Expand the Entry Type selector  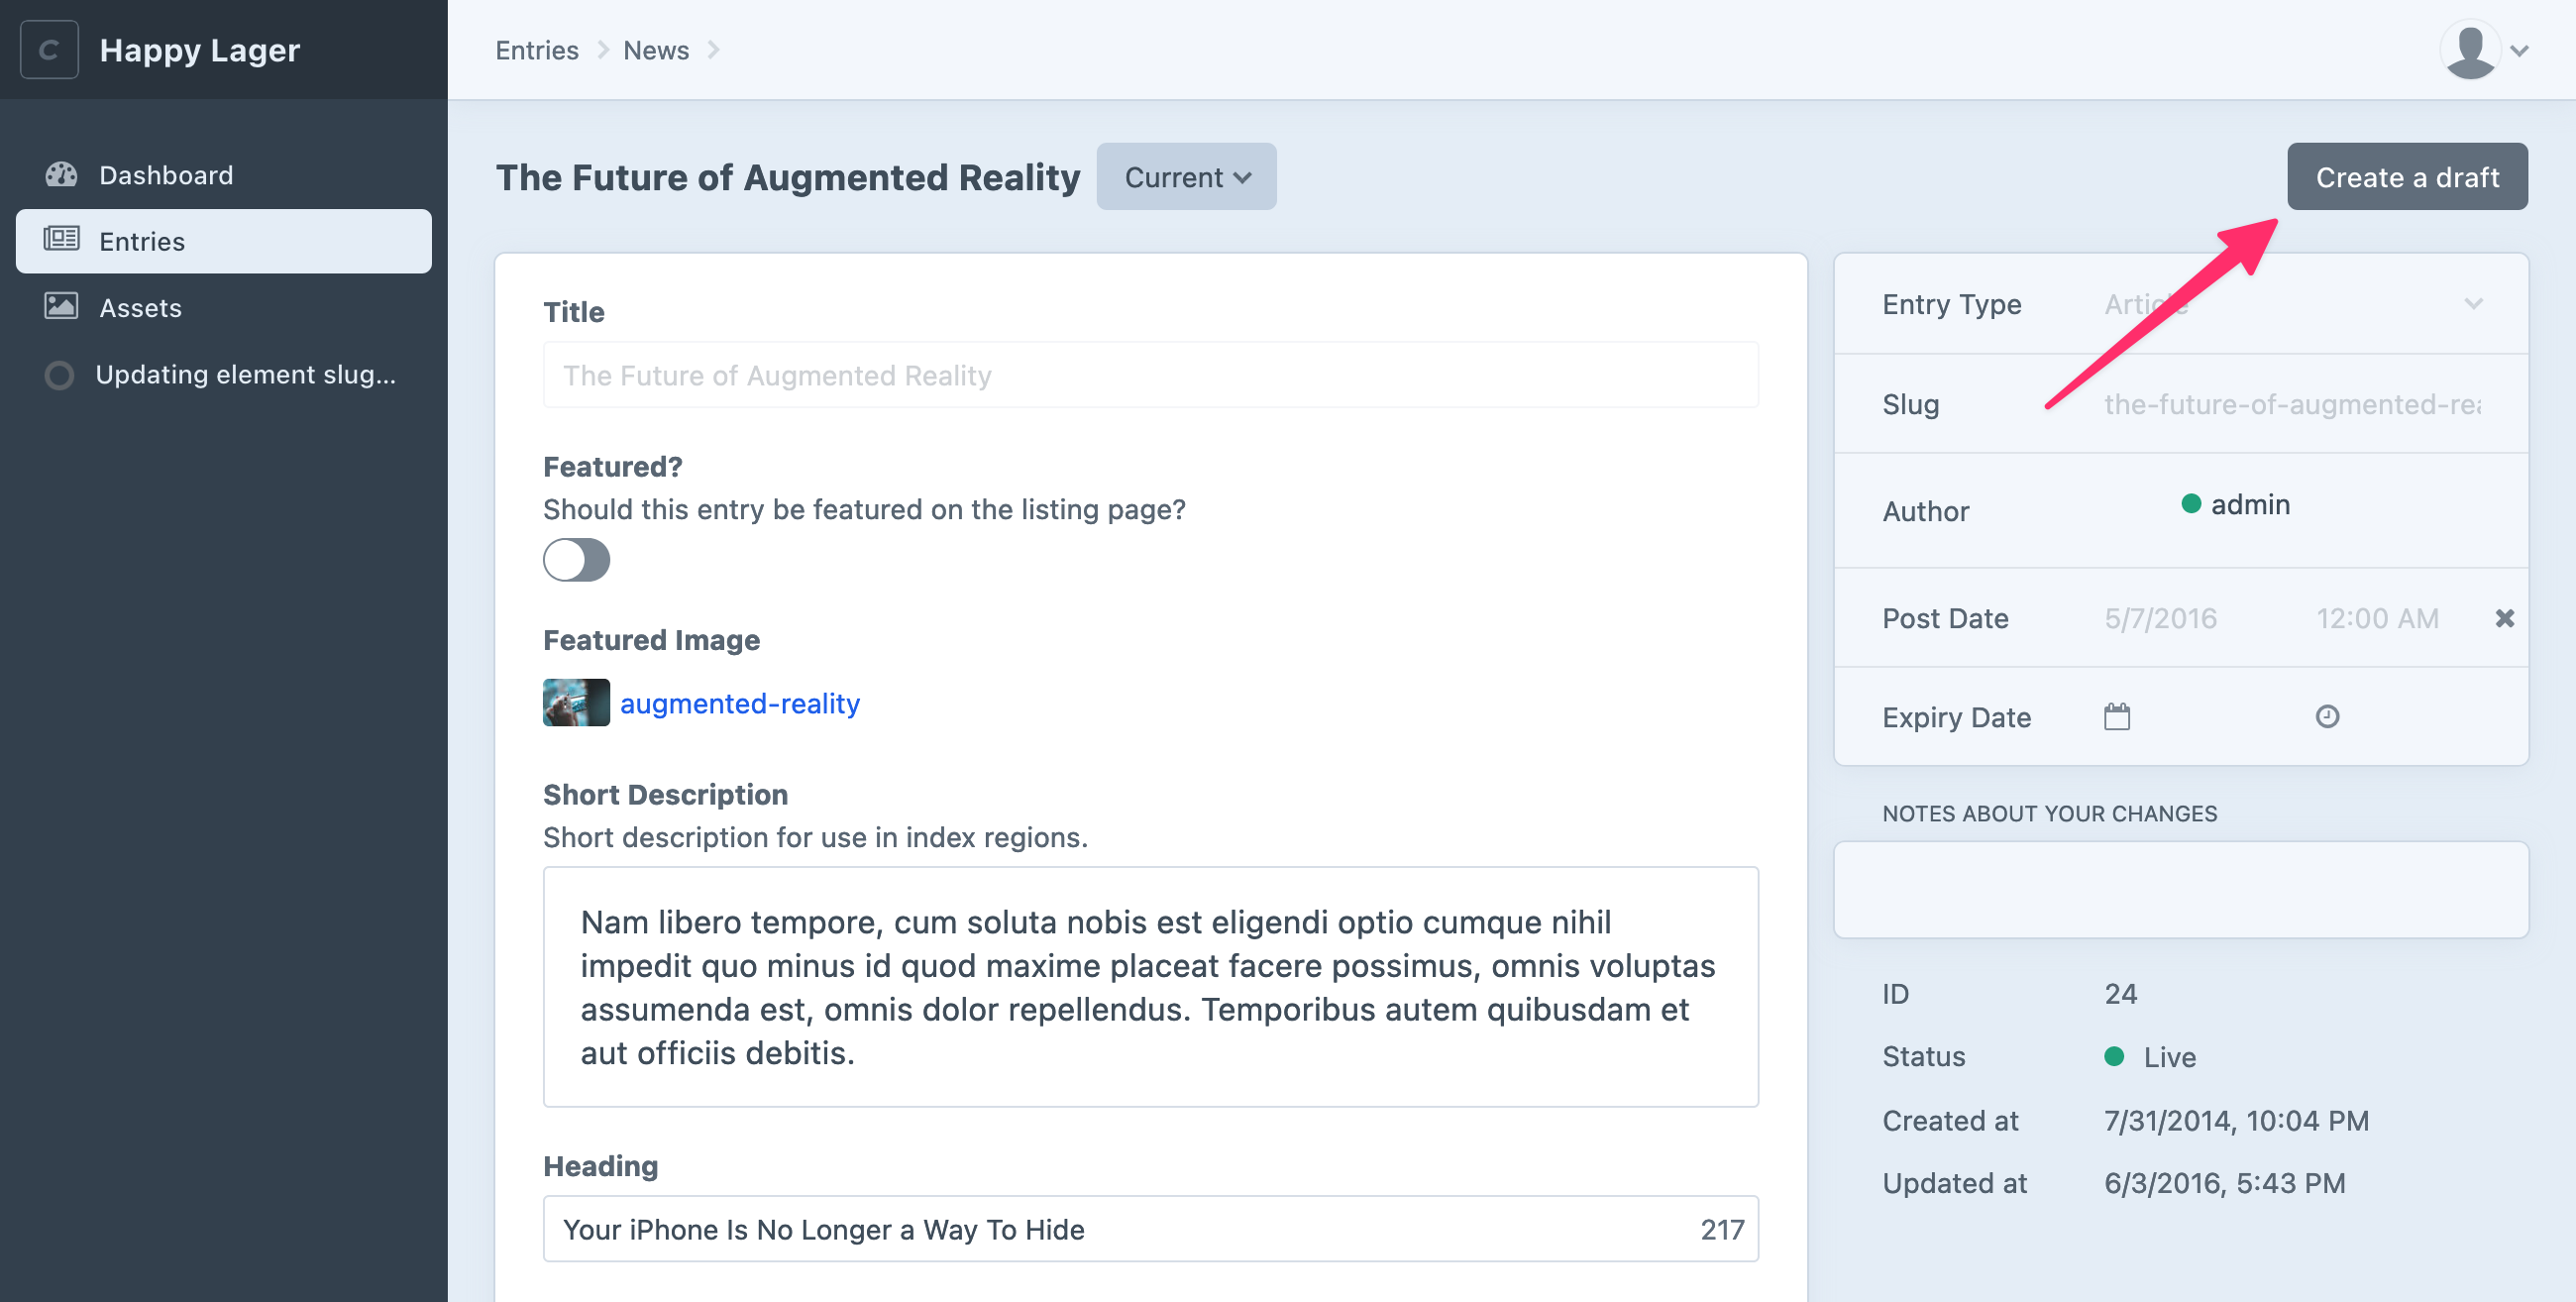2475,304
